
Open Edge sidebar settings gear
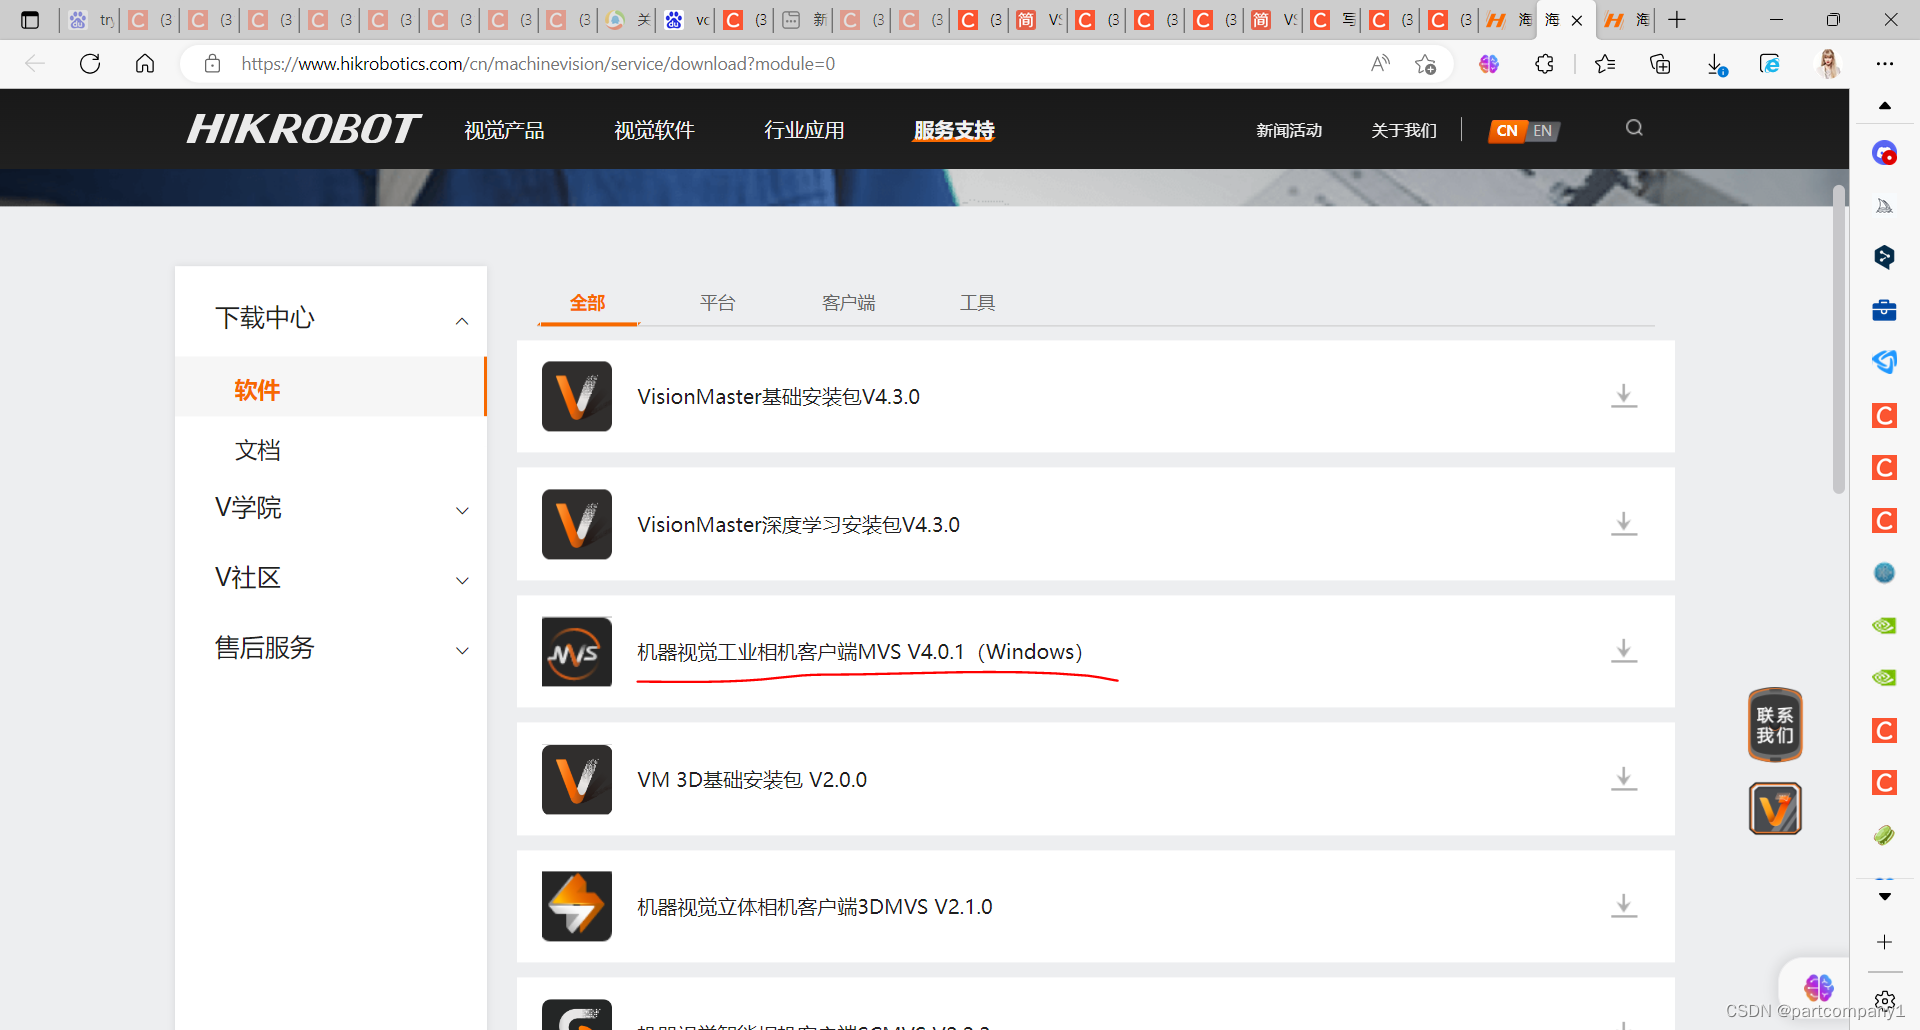[x=1885, y=1001]
